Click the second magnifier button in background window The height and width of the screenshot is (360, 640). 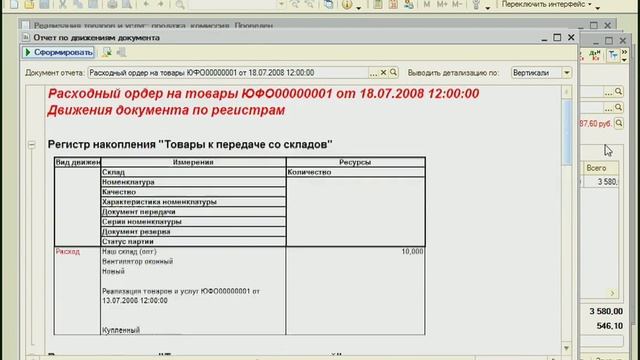618,107
